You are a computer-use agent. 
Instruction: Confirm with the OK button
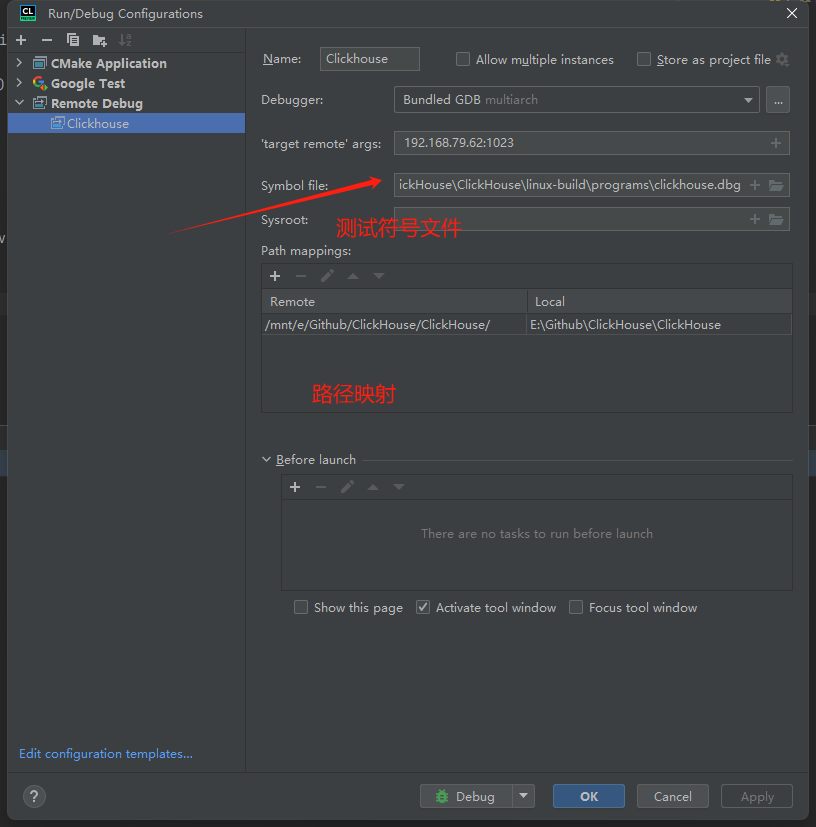[x=589, y=796]
